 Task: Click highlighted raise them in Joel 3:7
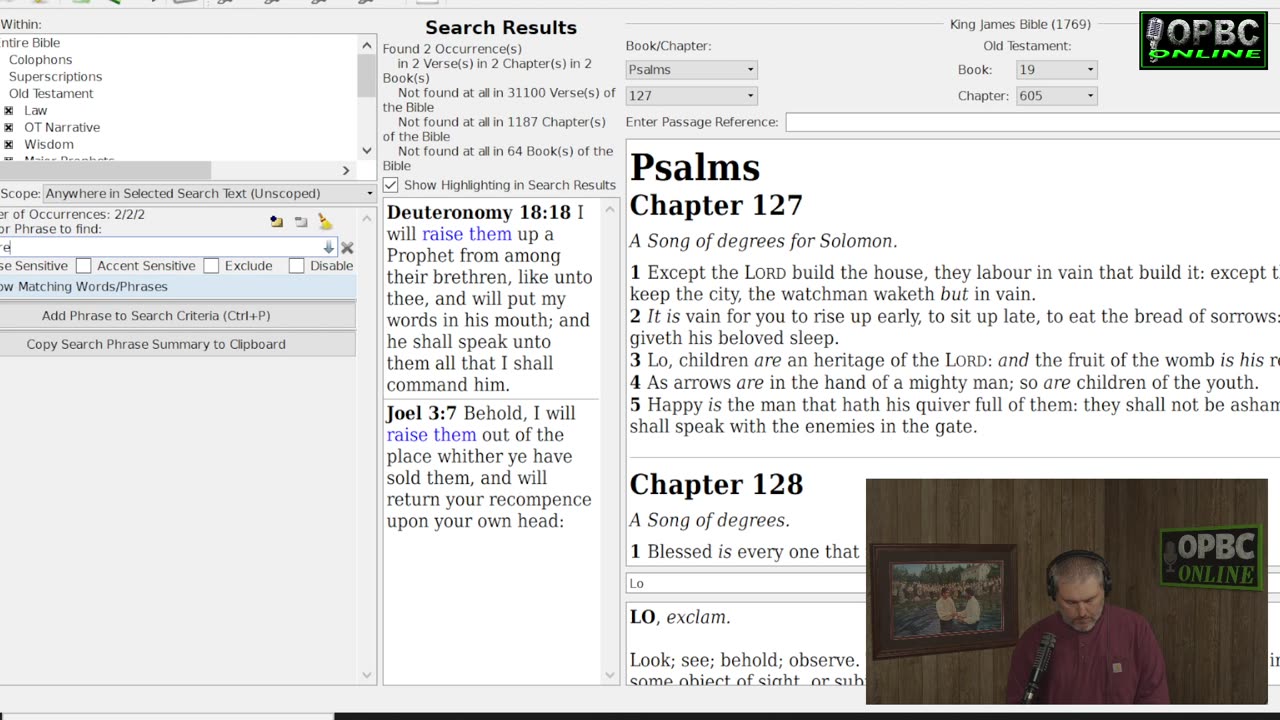point(431,435)
